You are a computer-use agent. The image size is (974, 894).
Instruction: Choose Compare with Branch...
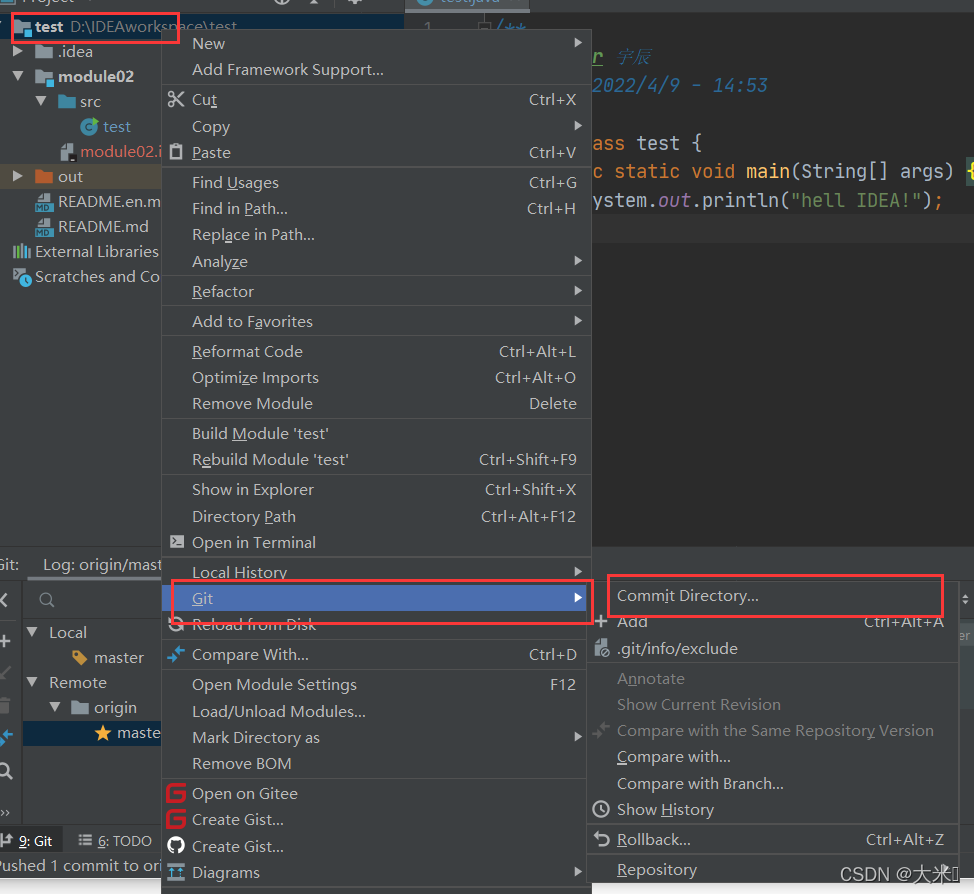coord(773,783)
